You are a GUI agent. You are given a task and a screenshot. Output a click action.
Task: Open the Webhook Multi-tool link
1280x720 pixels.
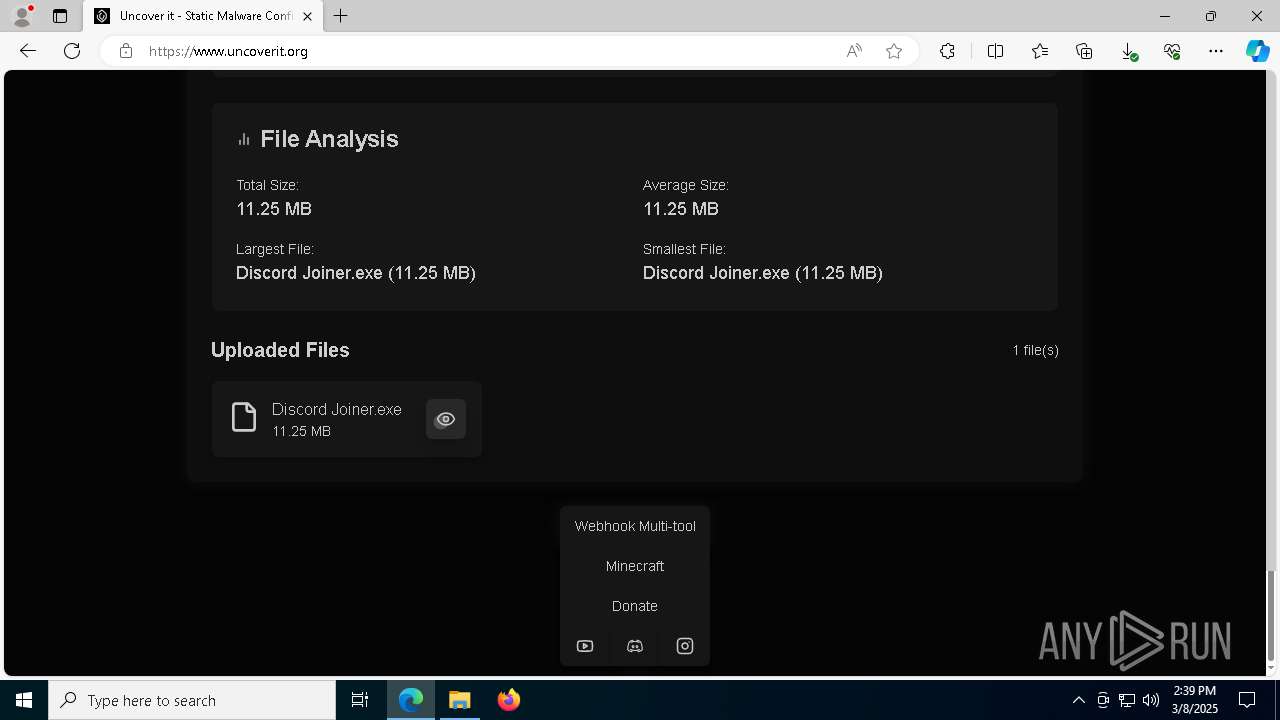click(x=635, y=526)
